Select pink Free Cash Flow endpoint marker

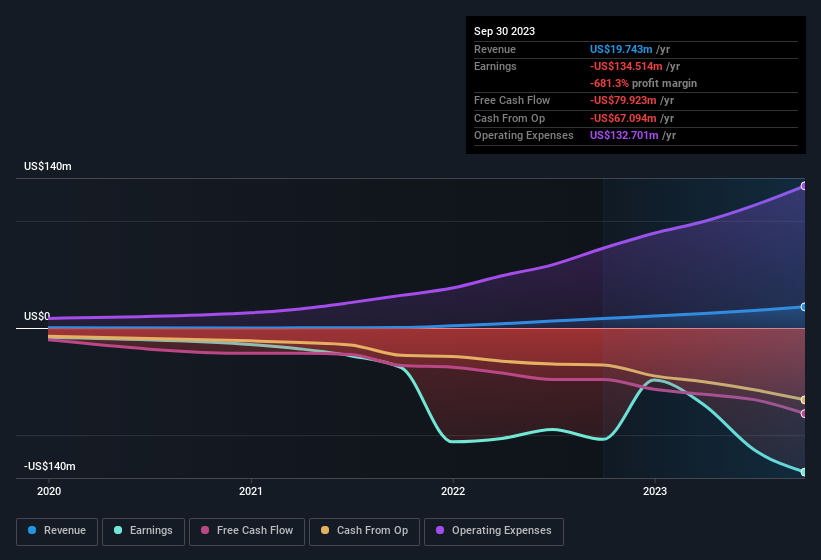click(x=804, y=413)
